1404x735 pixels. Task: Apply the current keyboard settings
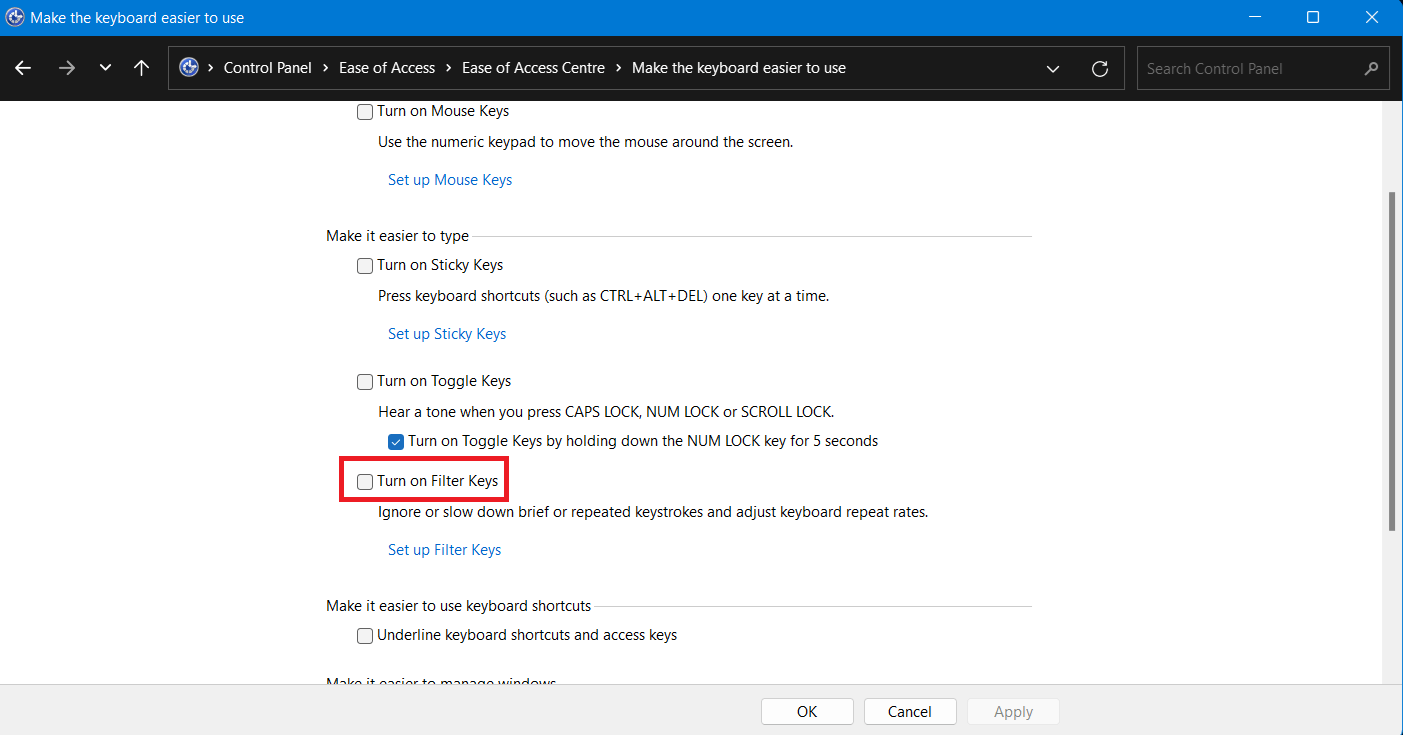click(x=1012, y=711)
